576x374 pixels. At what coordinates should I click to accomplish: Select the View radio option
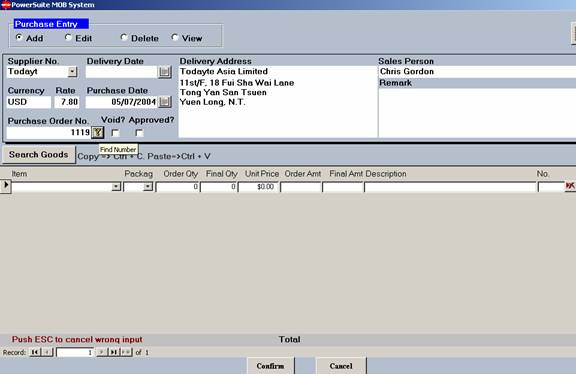175,37
